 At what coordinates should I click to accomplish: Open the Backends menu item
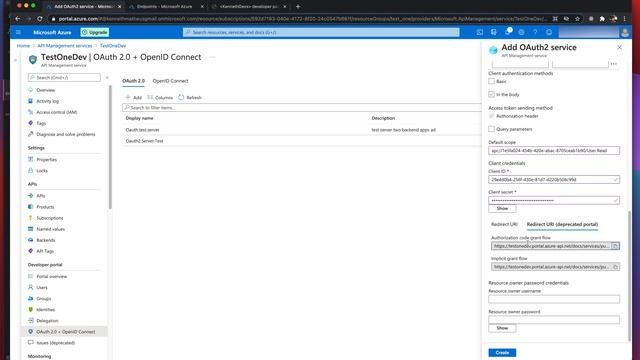tap(45, 240)
